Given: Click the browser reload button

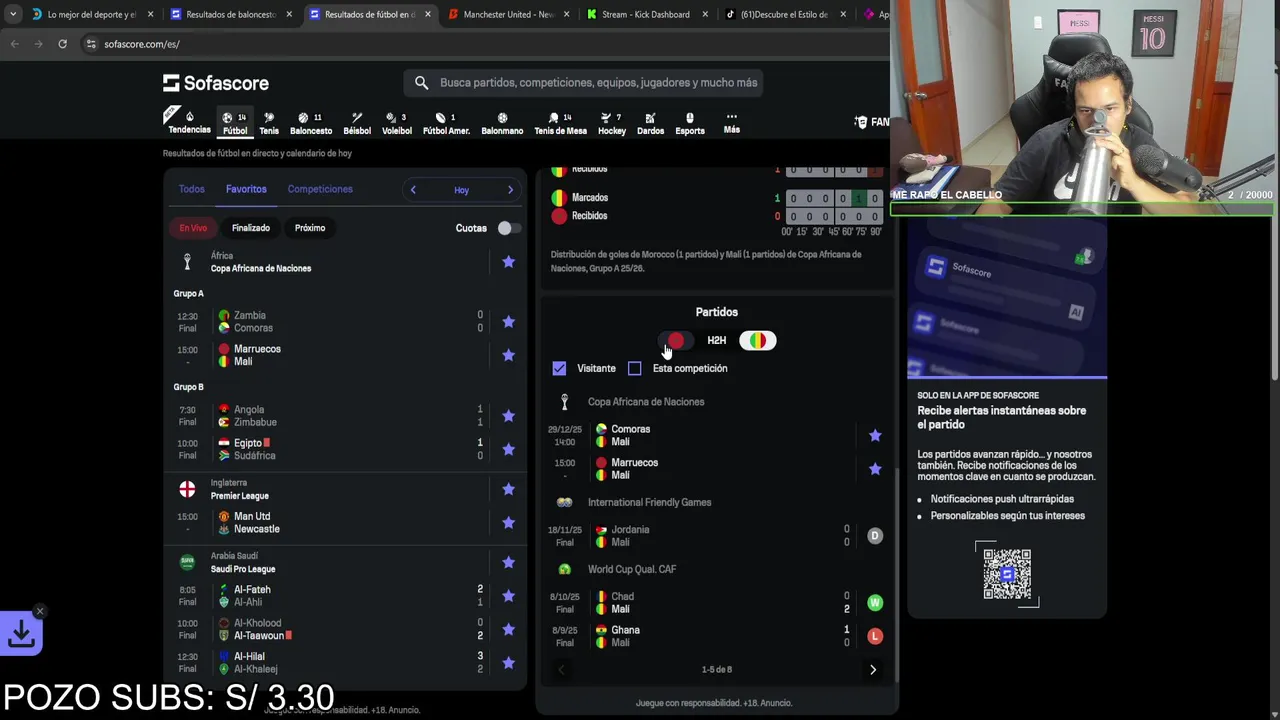Looking at the screenshot, I should tap(62, 44).
